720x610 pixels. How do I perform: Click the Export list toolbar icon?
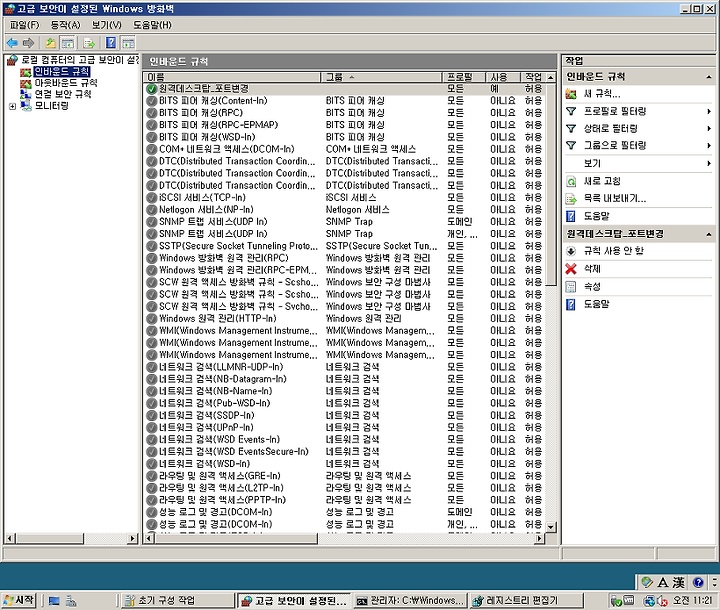(89, 43)
